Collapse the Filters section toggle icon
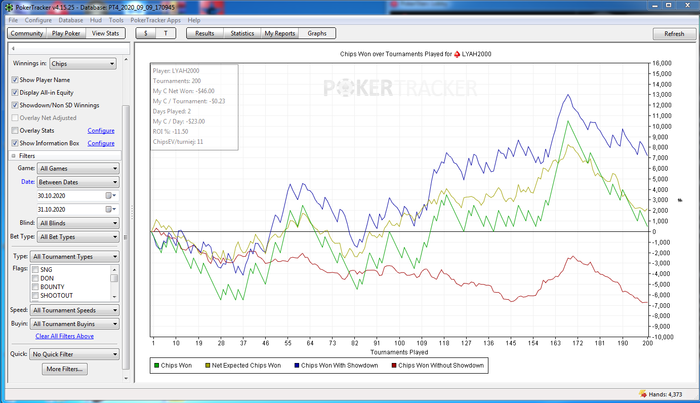Screen dimensions: 700x403 (x=14, y=156)
